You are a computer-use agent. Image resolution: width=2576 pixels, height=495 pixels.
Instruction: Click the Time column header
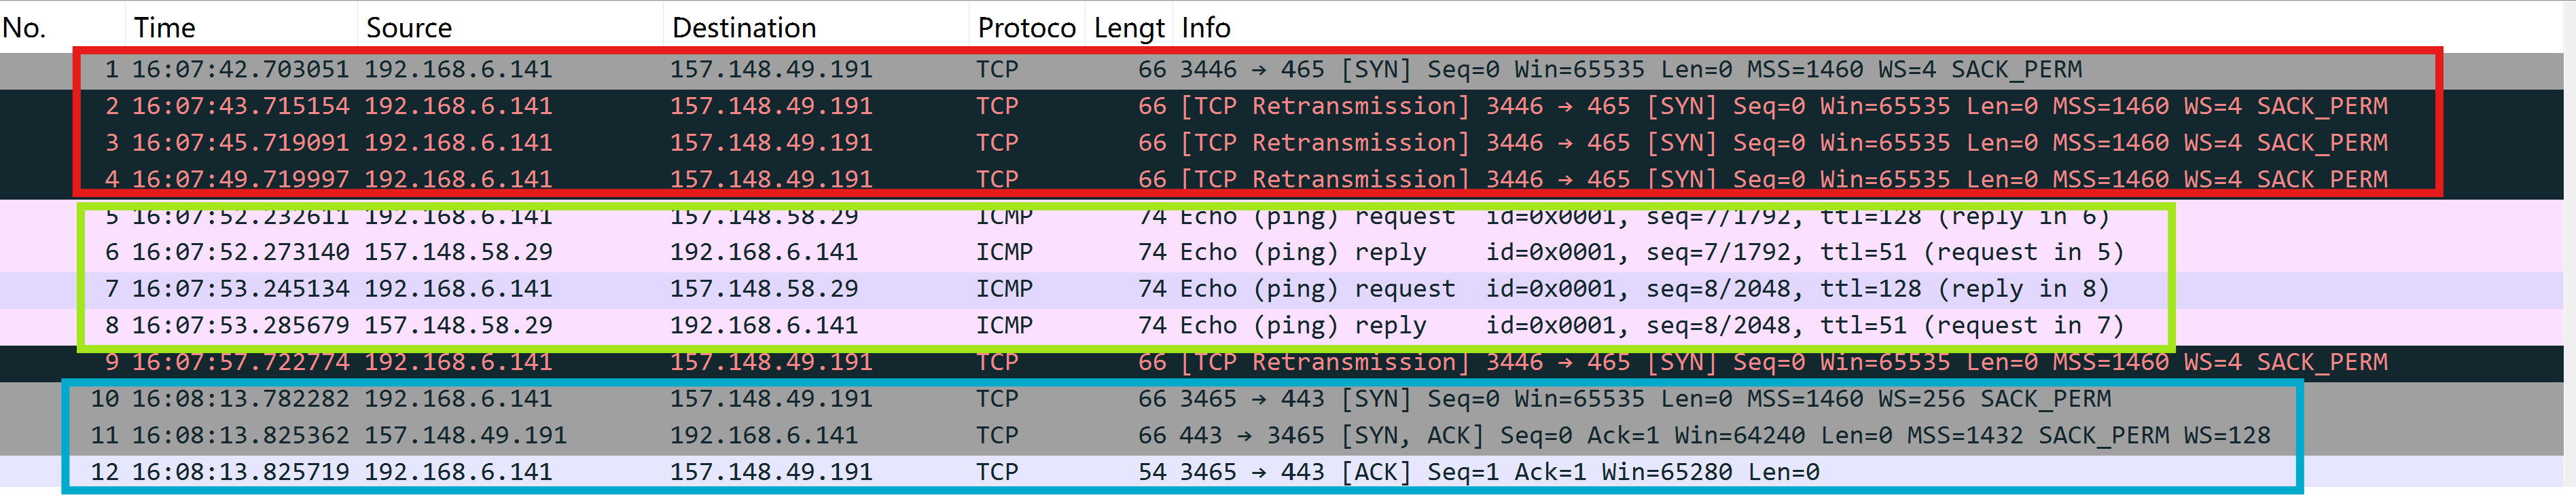coord(165,28)
